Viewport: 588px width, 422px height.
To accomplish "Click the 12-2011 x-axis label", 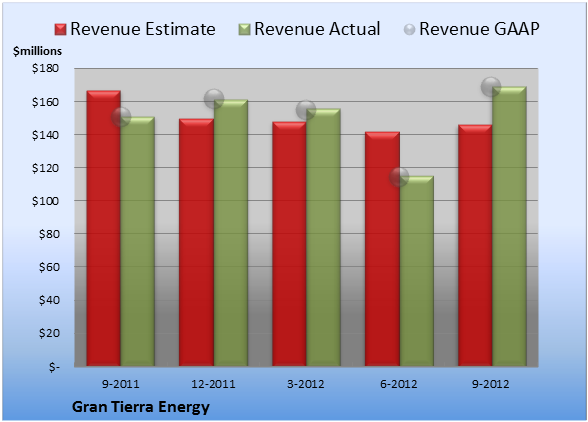I will (x=213, y=384).
